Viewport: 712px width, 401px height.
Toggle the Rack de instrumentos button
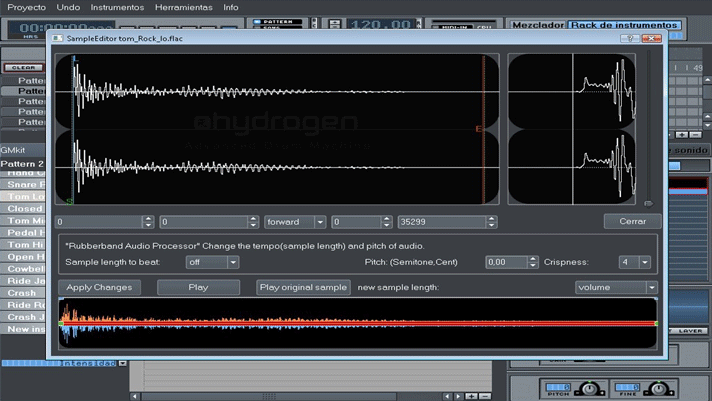pos(624,25)
